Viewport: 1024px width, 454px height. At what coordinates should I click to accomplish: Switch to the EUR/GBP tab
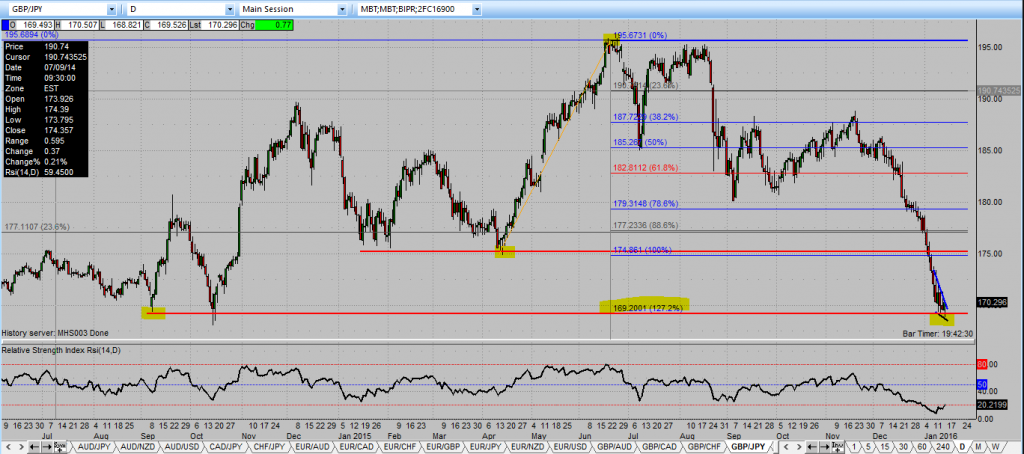pos(443,446)
